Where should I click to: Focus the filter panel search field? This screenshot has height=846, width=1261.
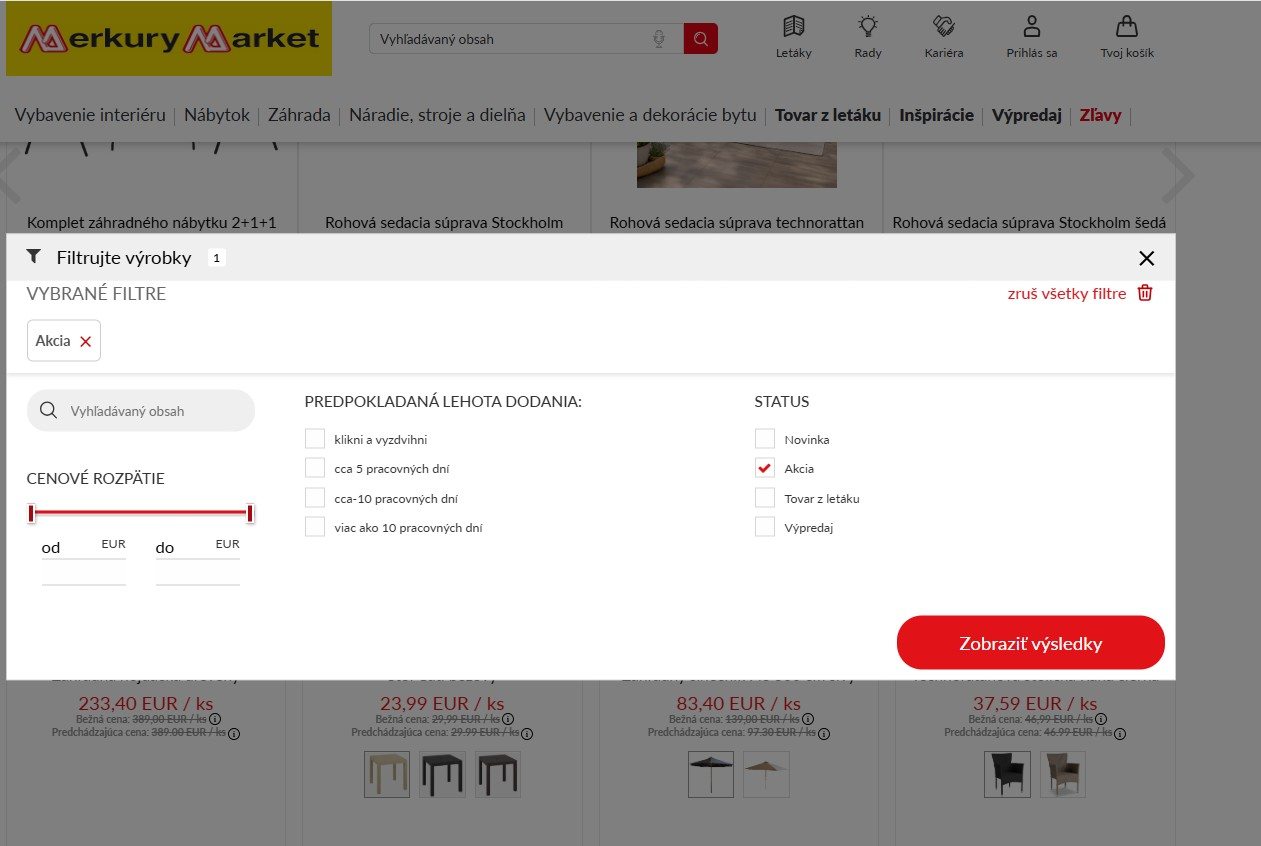141,411
